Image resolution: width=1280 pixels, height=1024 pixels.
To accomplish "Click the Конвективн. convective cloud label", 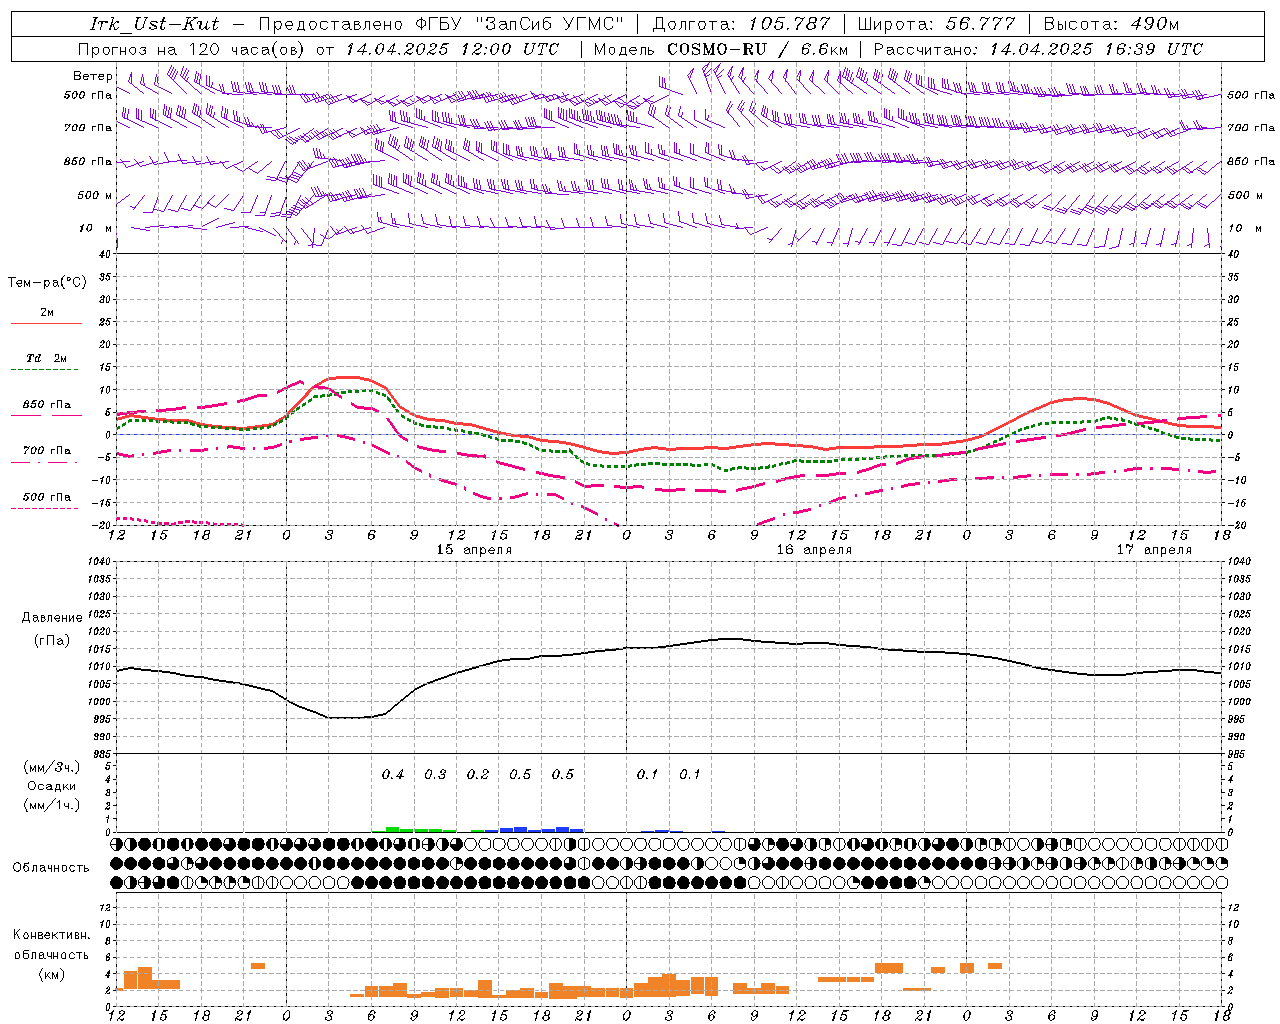I will [51, 935].
